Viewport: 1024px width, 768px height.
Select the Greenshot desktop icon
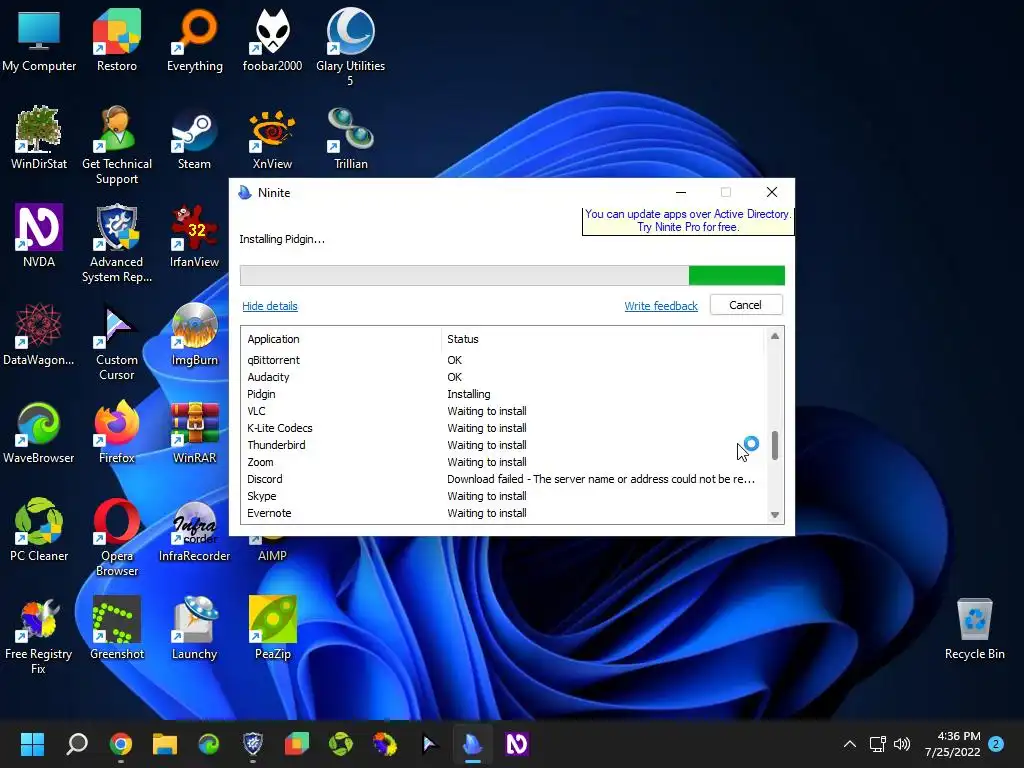click(117, 628)
